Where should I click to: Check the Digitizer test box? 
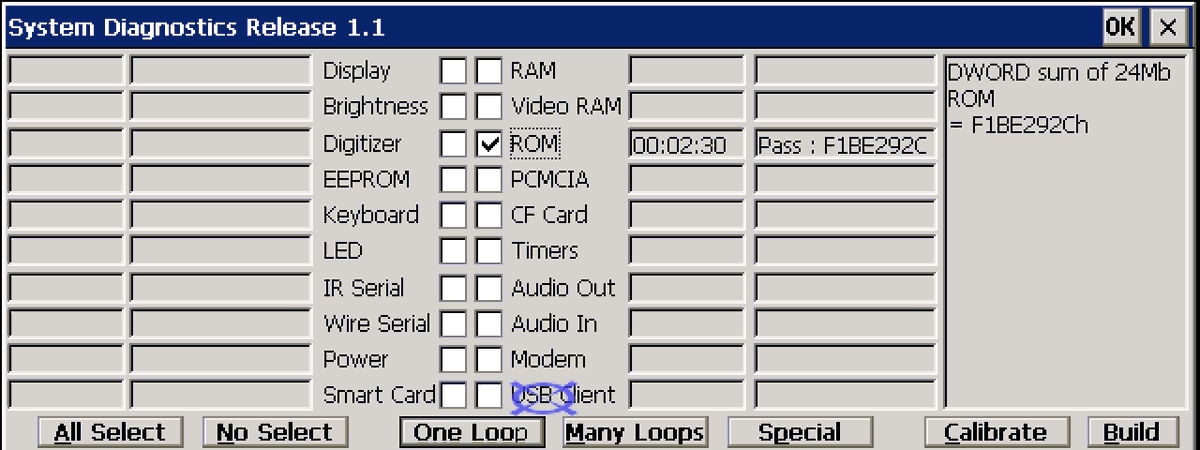click(454, 144)
